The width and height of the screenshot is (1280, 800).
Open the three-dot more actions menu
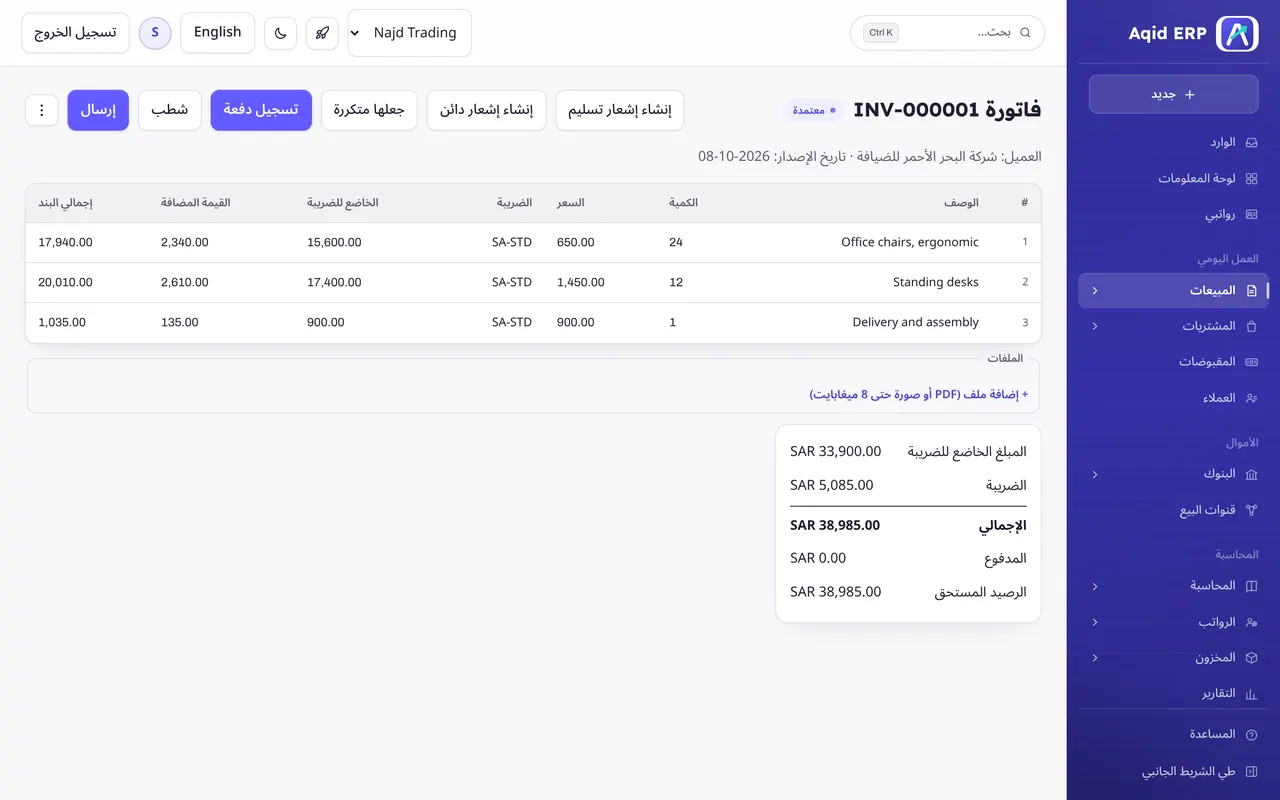click(42, 110)
